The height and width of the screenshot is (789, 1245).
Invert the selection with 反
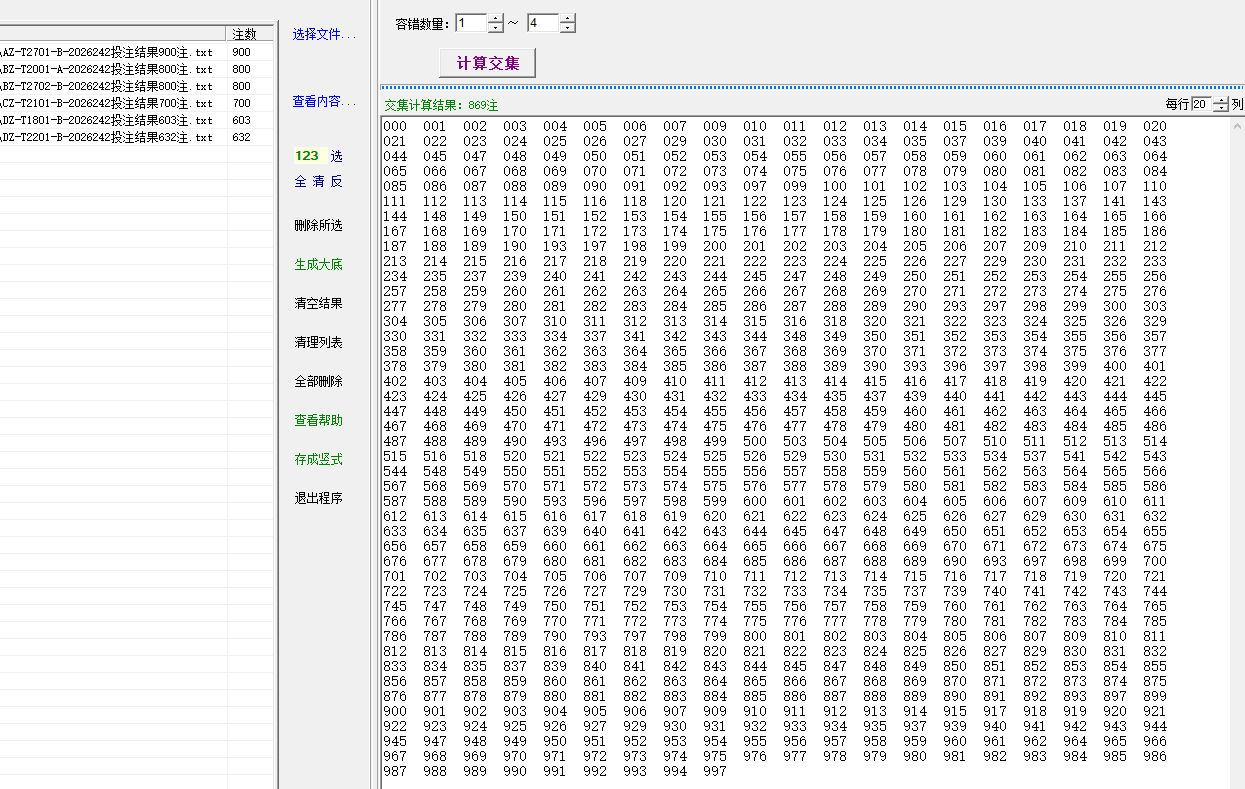pos(336,181)
